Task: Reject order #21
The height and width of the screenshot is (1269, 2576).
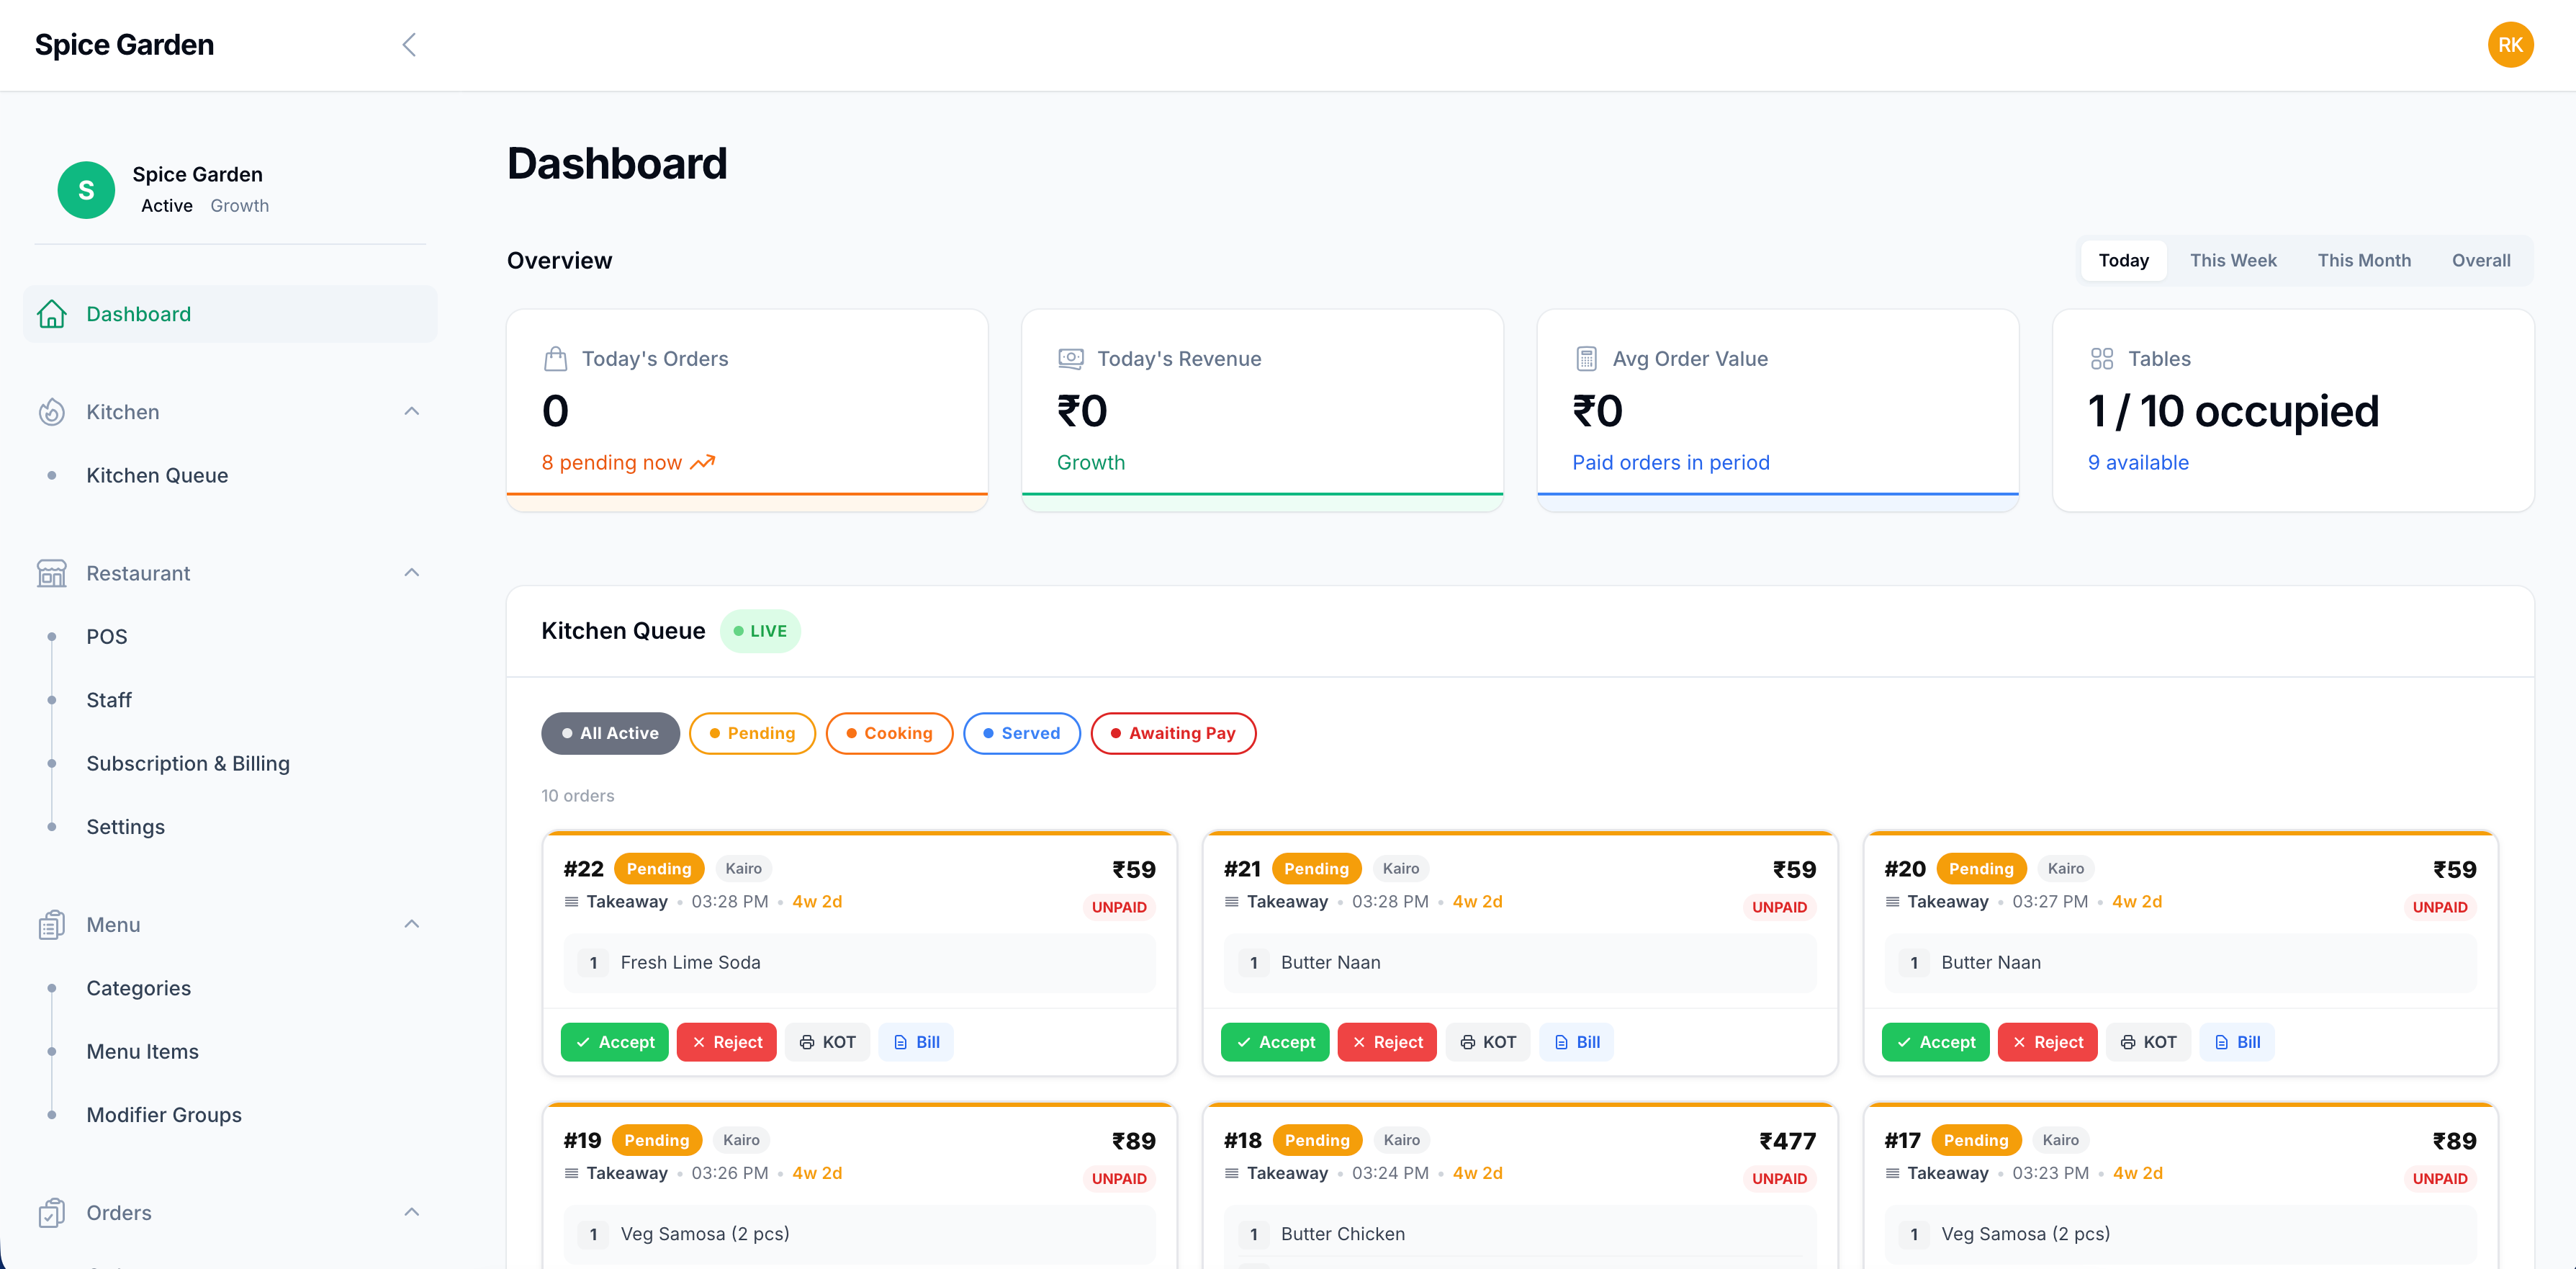Action: coord(1387,1041)
